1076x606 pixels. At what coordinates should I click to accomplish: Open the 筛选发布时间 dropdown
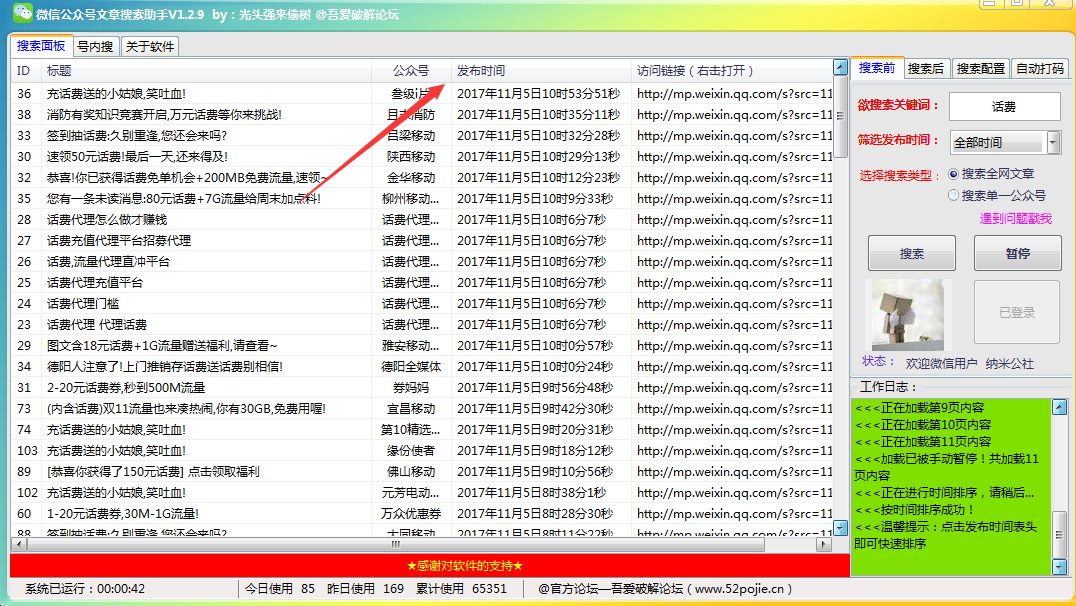1000,141
